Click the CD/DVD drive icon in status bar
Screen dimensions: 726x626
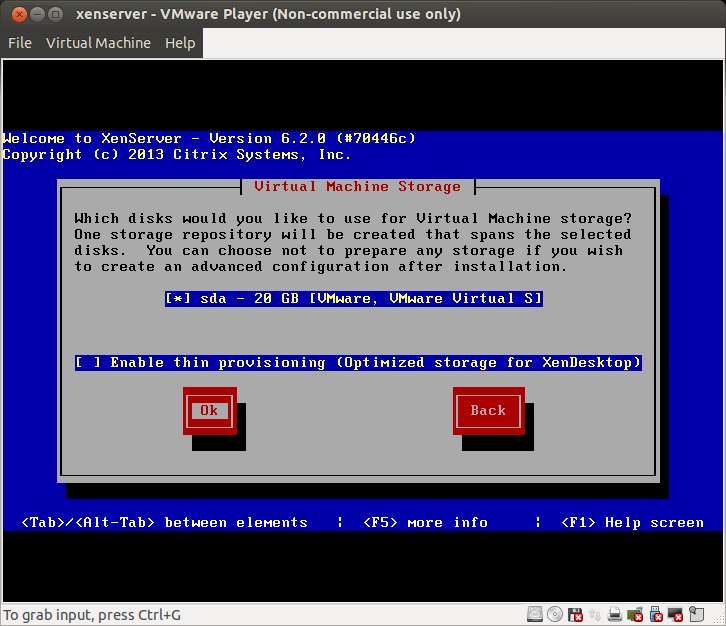(x=555, y=614)
